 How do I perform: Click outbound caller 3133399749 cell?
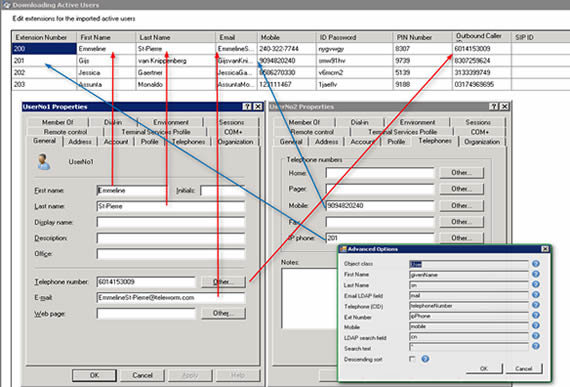coord(481,73)
